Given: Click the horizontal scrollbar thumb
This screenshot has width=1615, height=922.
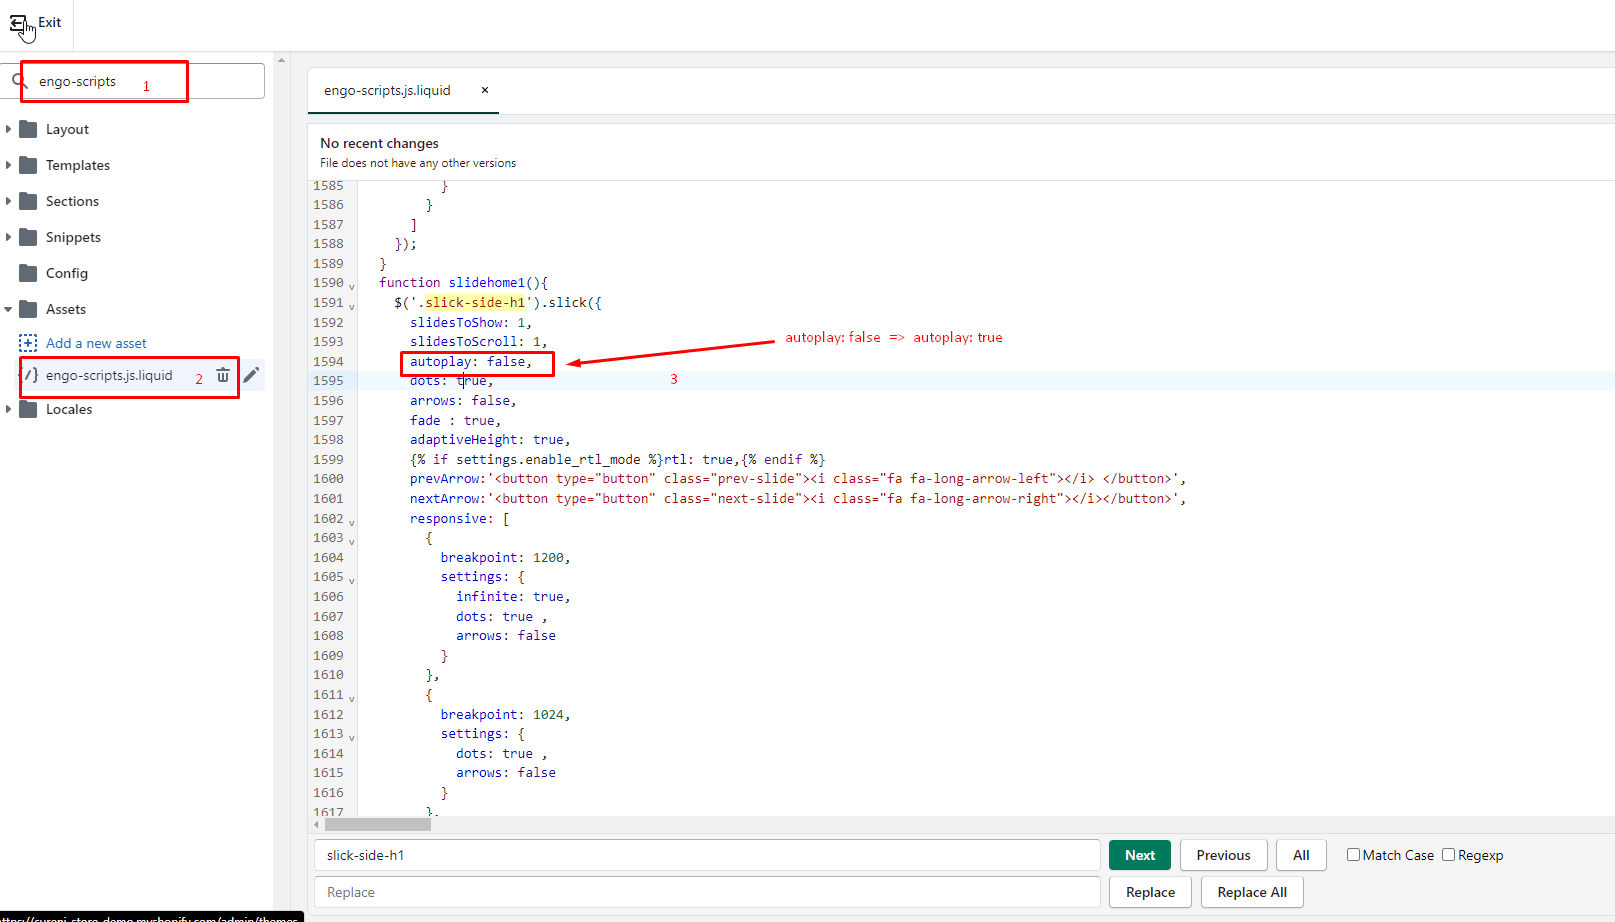Looking at the screenshot, I should pos(377,825).
